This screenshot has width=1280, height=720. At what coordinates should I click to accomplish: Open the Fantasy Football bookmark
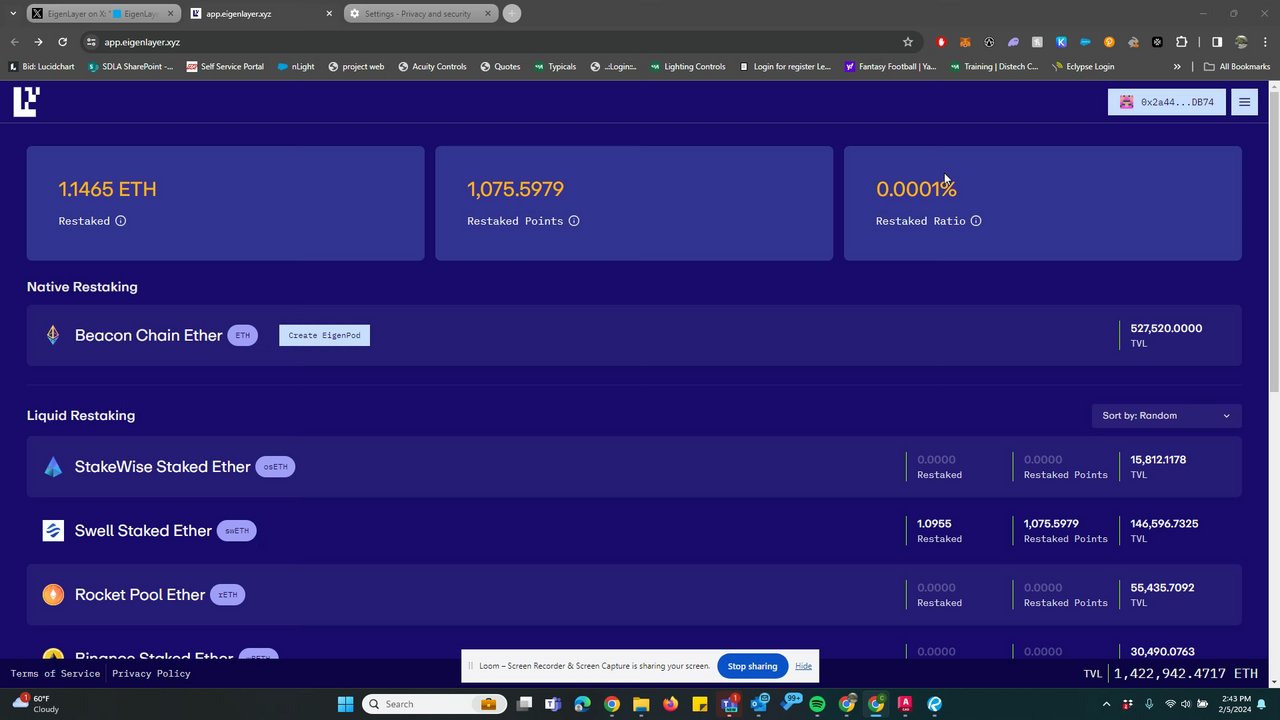pos(891,67)
